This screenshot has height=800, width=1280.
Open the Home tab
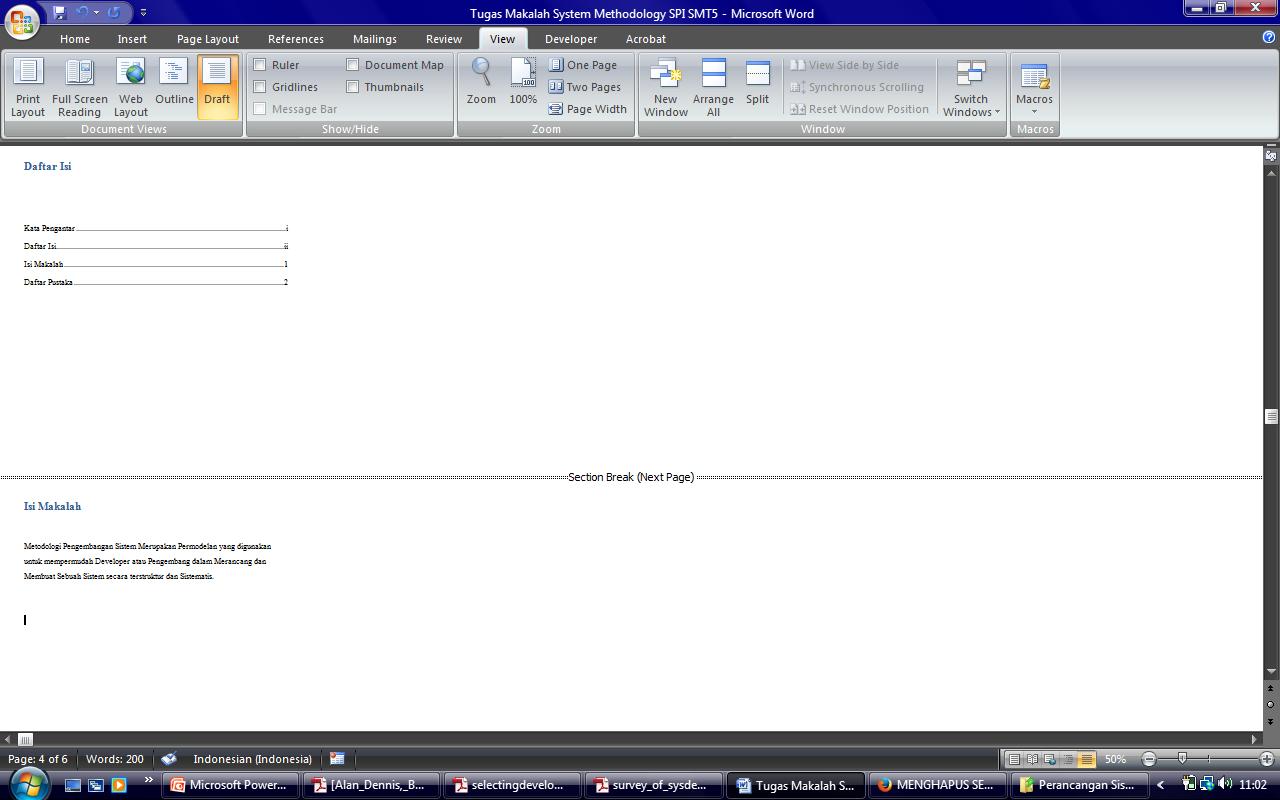(75, 39)
